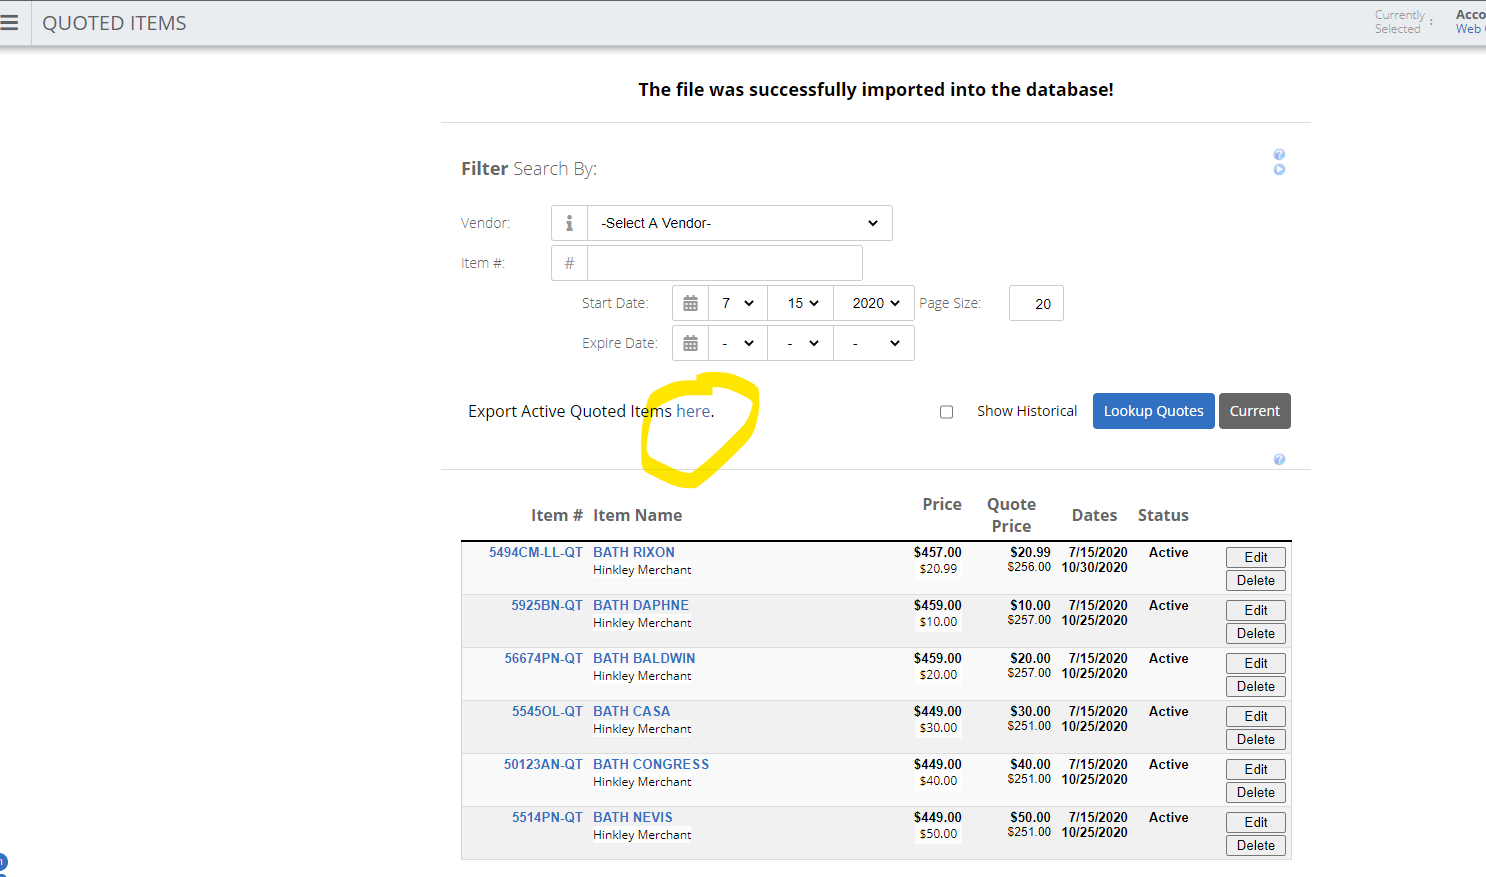The width and height of the screenshot is (1486, 877).
Task: Open item 5494CM-LL-QT details
Action: pyautogui.click(x=534, y=551)
